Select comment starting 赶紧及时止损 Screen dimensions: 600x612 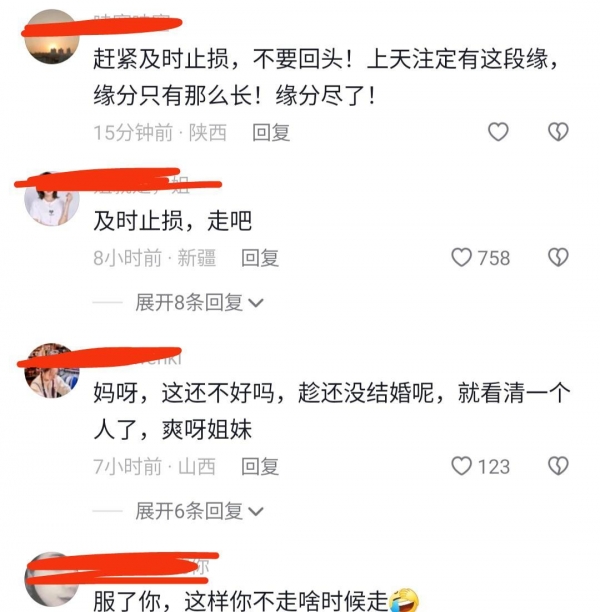(x=327, y=77)
